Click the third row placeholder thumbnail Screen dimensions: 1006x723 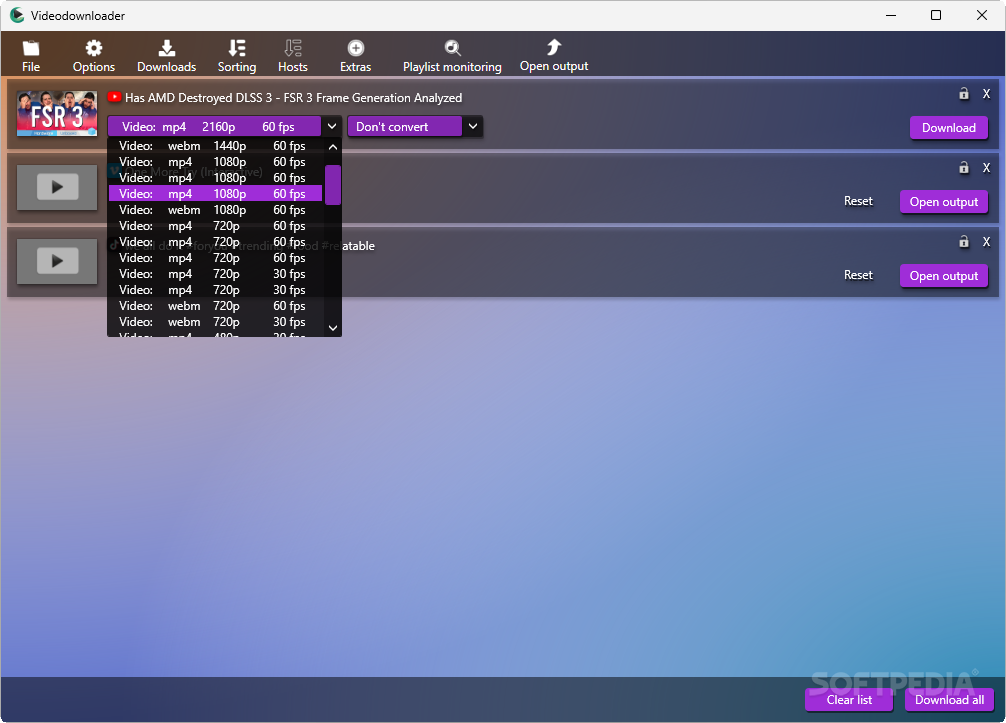(x=57, y=261)
